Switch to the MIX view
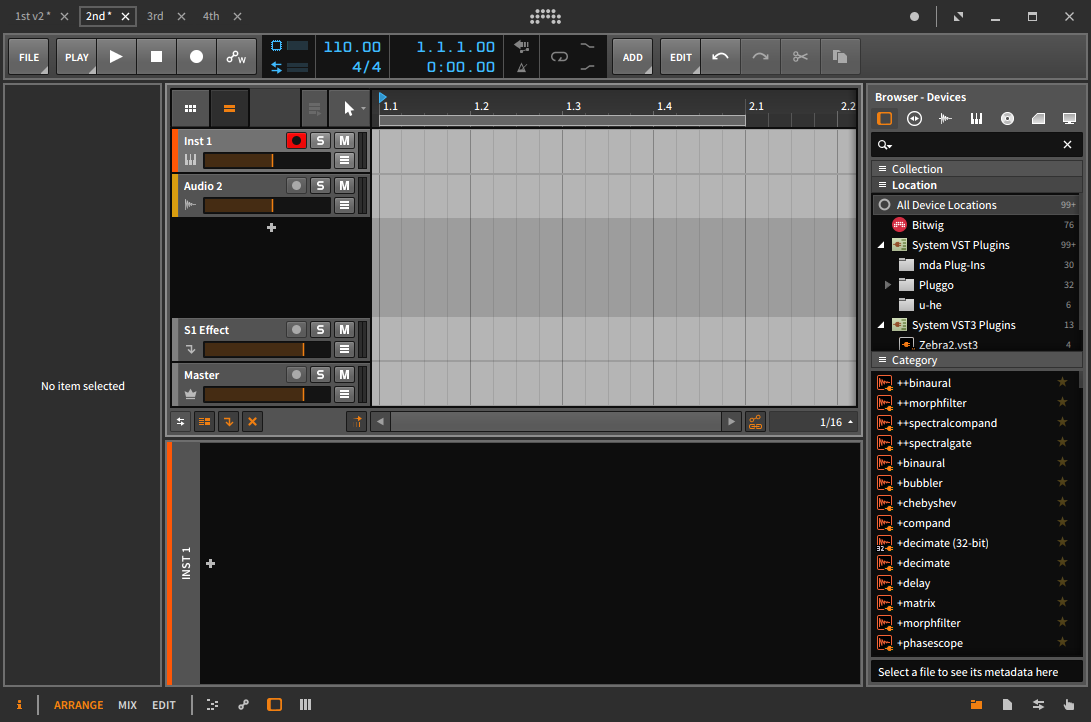 pyautogui.click(x=127, y=705)
